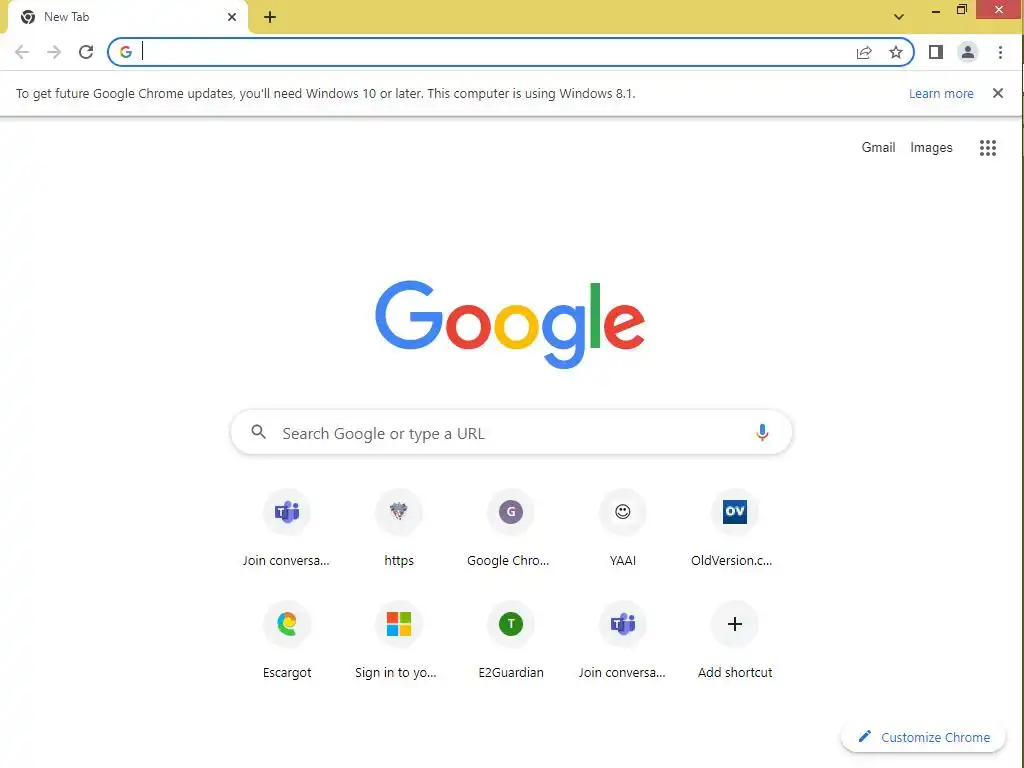Open the https shortcut
The height and width of the screenshot is (768, 1024).
click(x=398, y=528)
